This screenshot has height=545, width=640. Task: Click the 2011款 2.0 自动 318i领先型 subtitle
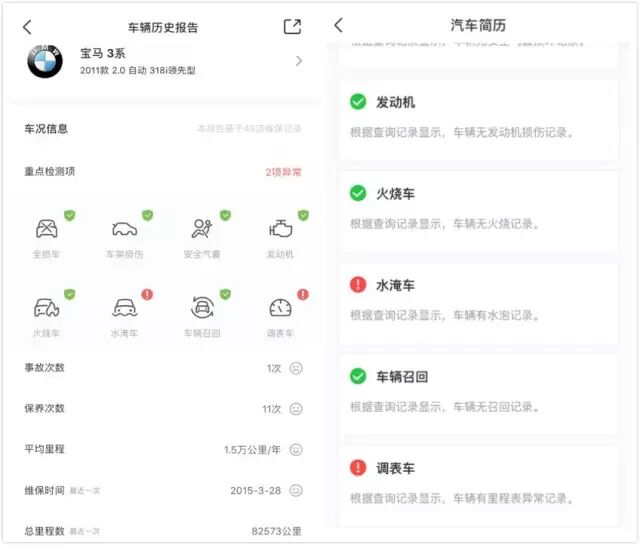coord(138,70)
